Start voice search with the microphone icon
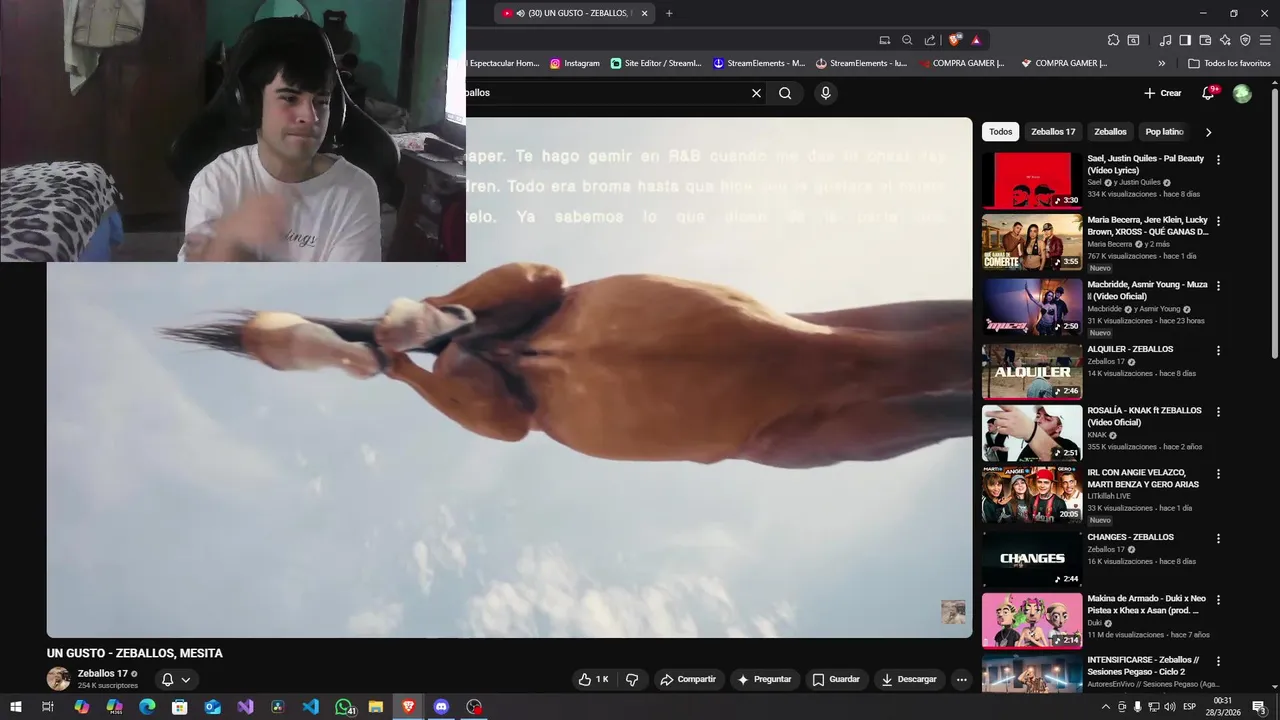Screen dimensions: 1280x720 pyautogui.click(x=825, y=93)
